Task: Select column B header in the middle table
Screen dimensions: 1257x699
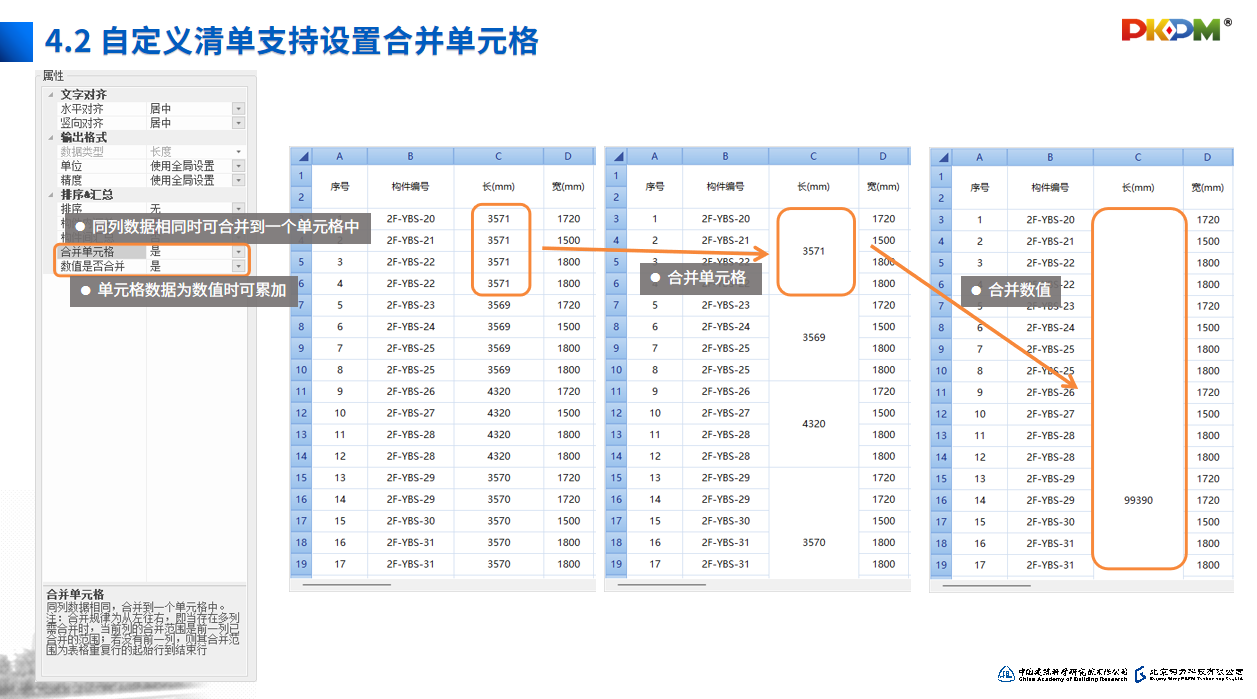Action: pyautogui.click(x=725, y=156)
